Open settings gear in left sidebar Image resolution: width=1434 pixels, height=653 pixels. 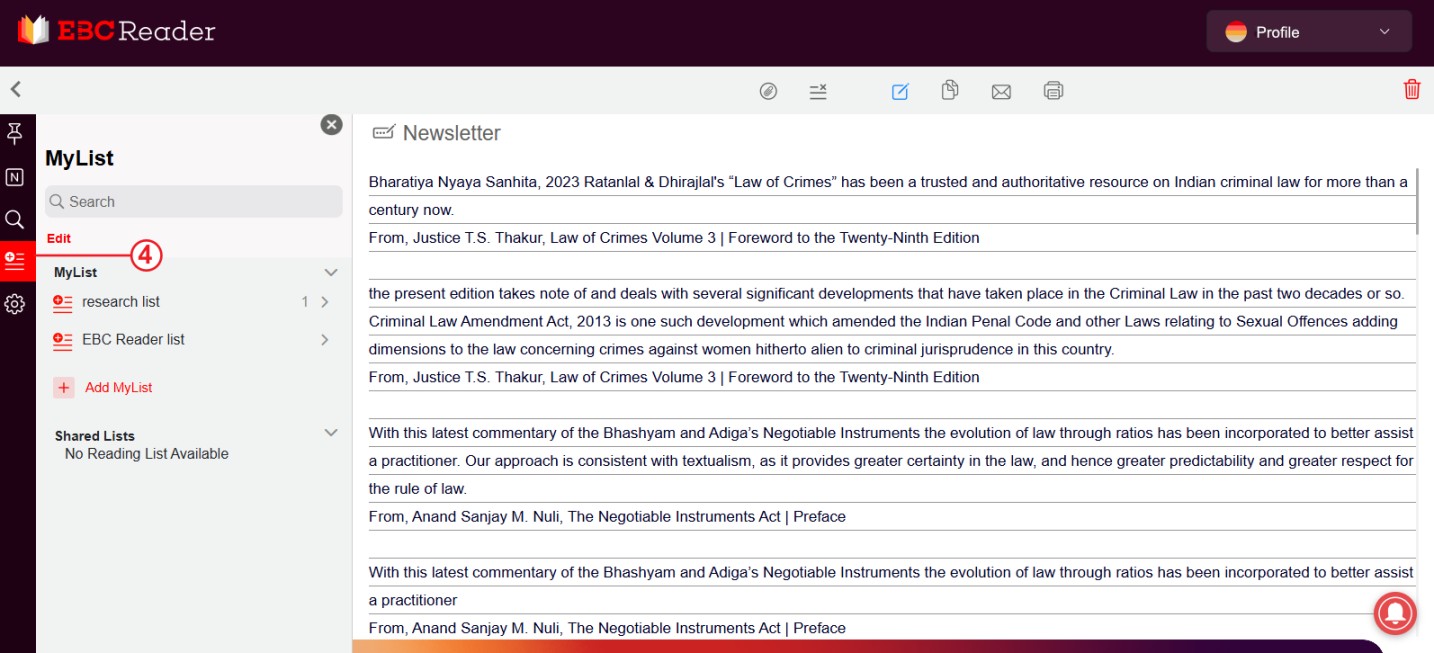coord(15,304)
